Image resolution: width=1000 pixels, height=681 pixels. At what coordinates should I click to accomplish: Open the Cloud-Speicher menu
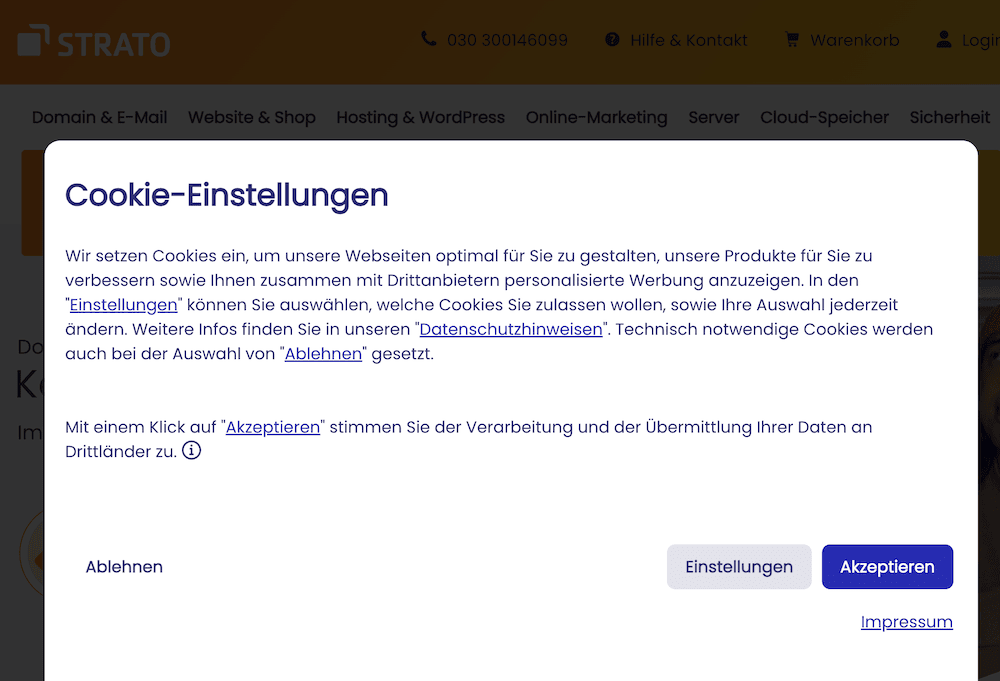824,117
